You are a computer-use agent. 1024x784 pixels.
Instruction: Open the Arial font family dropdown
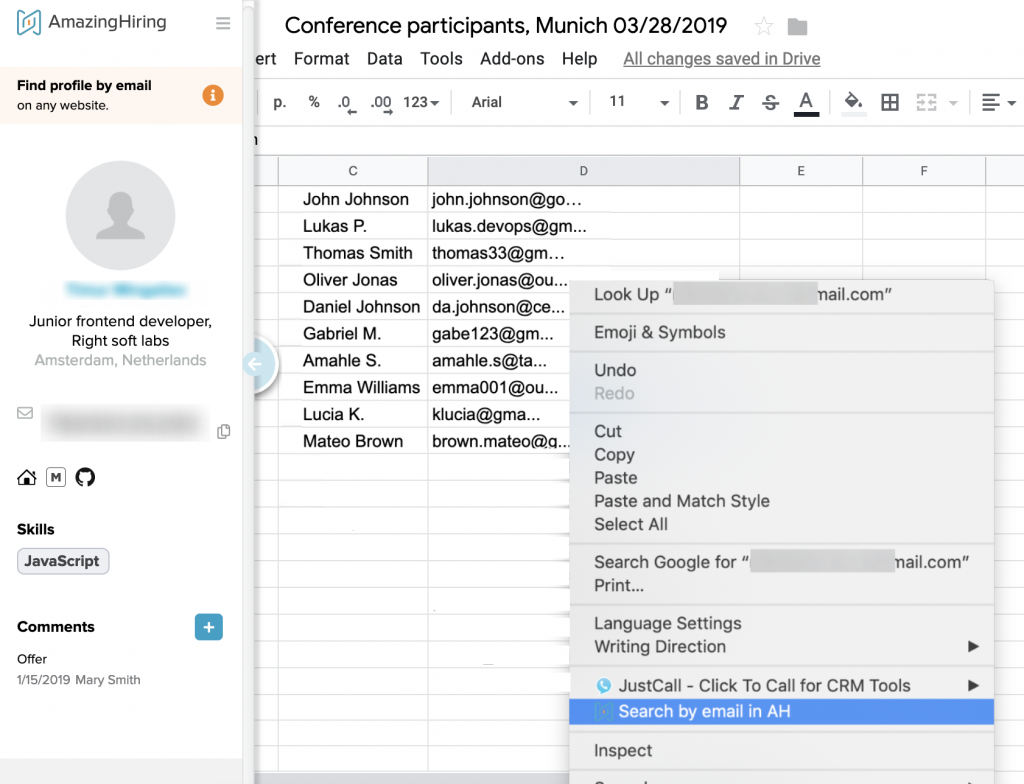[524, 103]
